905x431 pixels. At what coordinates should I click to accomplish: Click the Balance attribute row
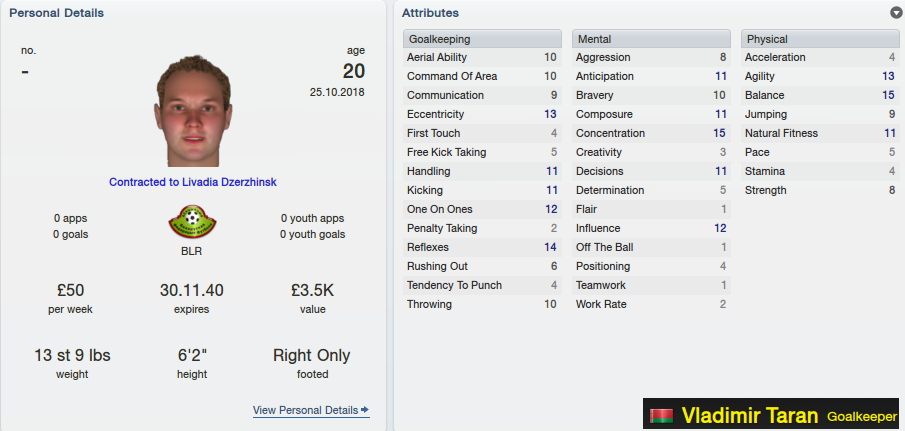820,95
